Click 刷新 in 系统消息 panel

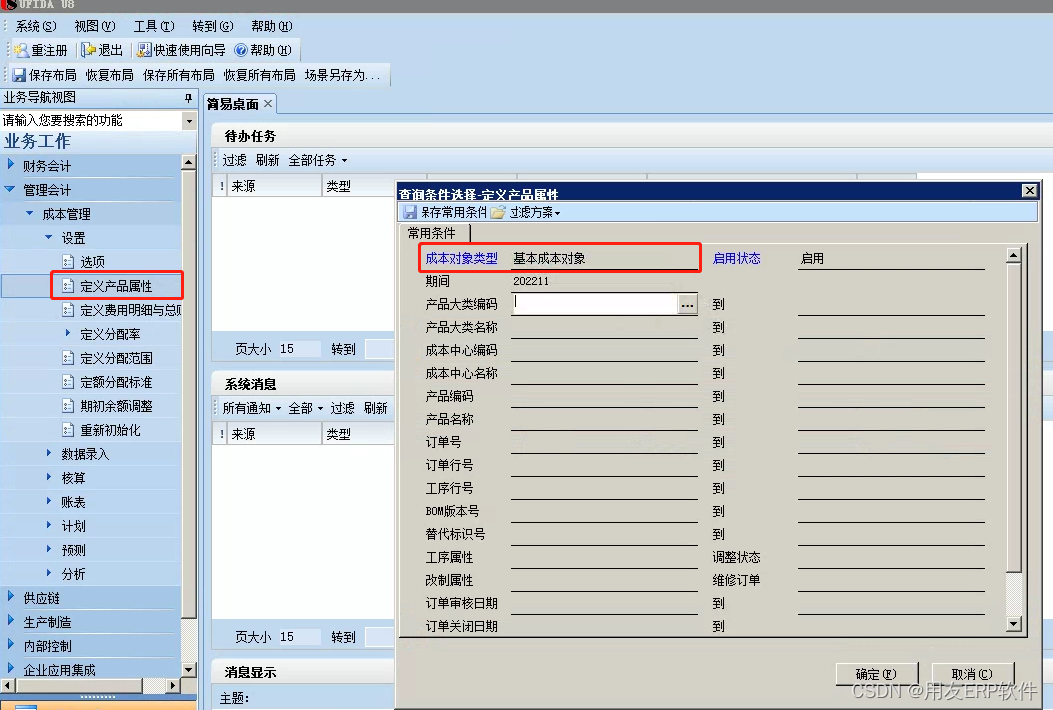pyautogui.click(x=375, y=408)
